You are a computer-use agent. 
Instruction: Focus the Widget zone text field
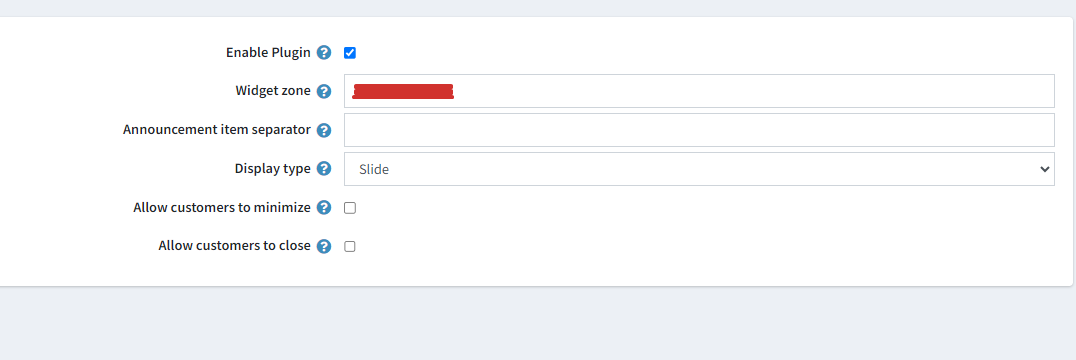click(x=699, y=91)
